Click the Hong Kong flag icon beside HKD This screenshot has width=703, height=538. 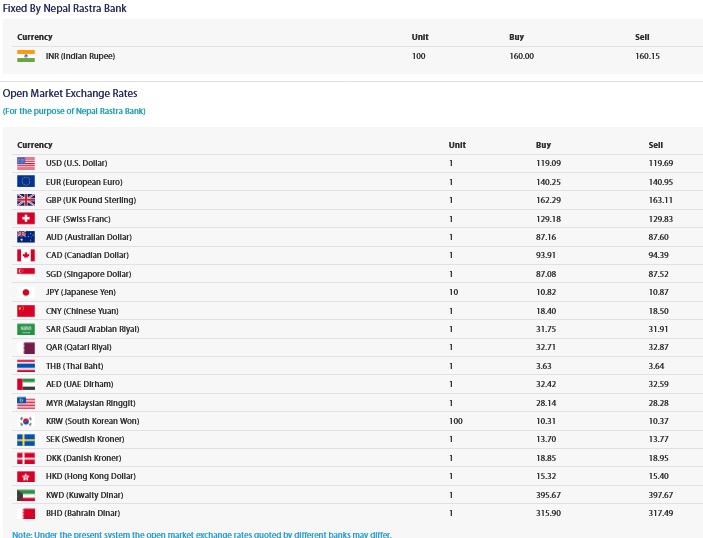coord(26,476)
